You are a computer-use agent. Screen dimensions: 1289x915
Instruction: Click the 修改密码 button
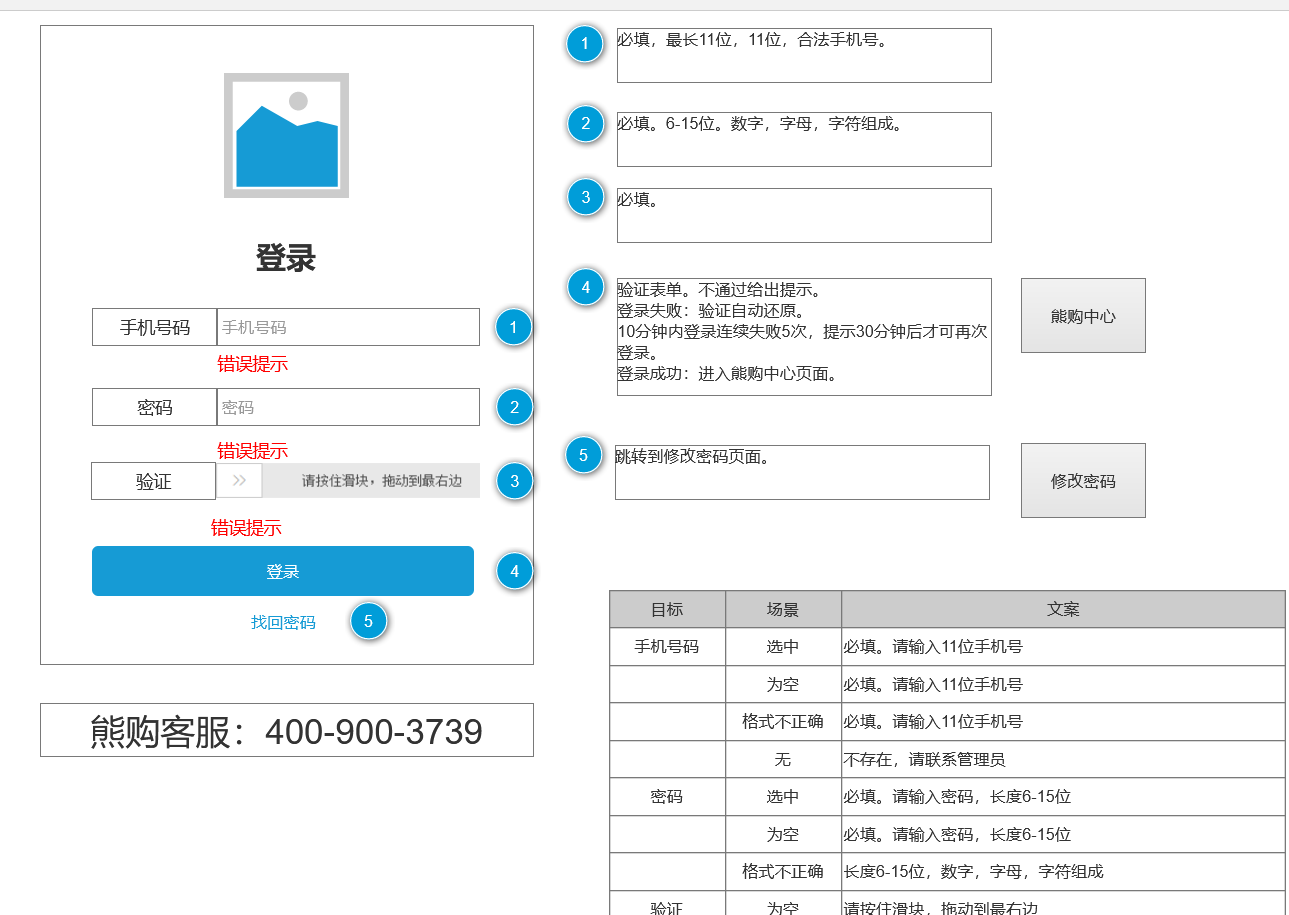[x=1083, y=481]
